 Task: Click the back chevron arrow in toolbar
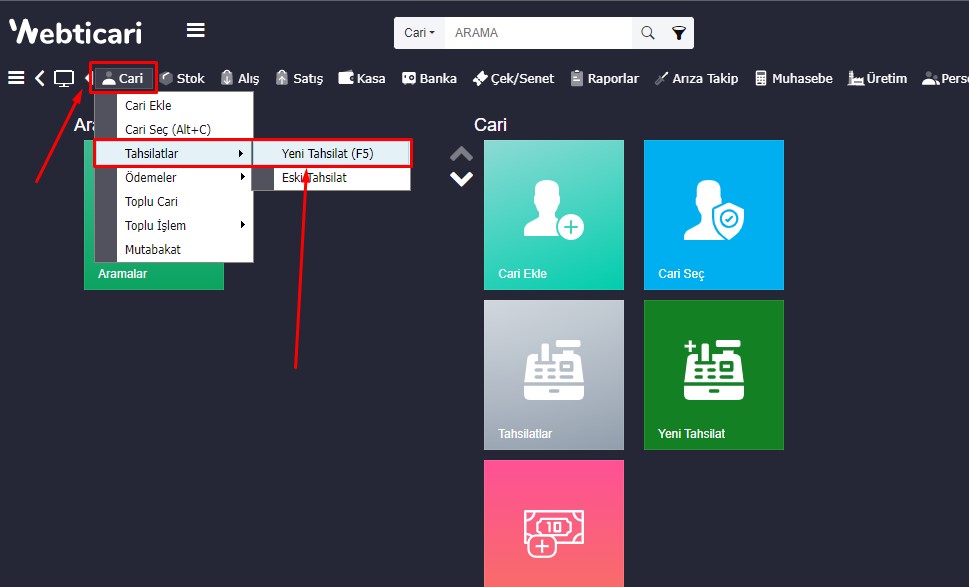point(40,78)
